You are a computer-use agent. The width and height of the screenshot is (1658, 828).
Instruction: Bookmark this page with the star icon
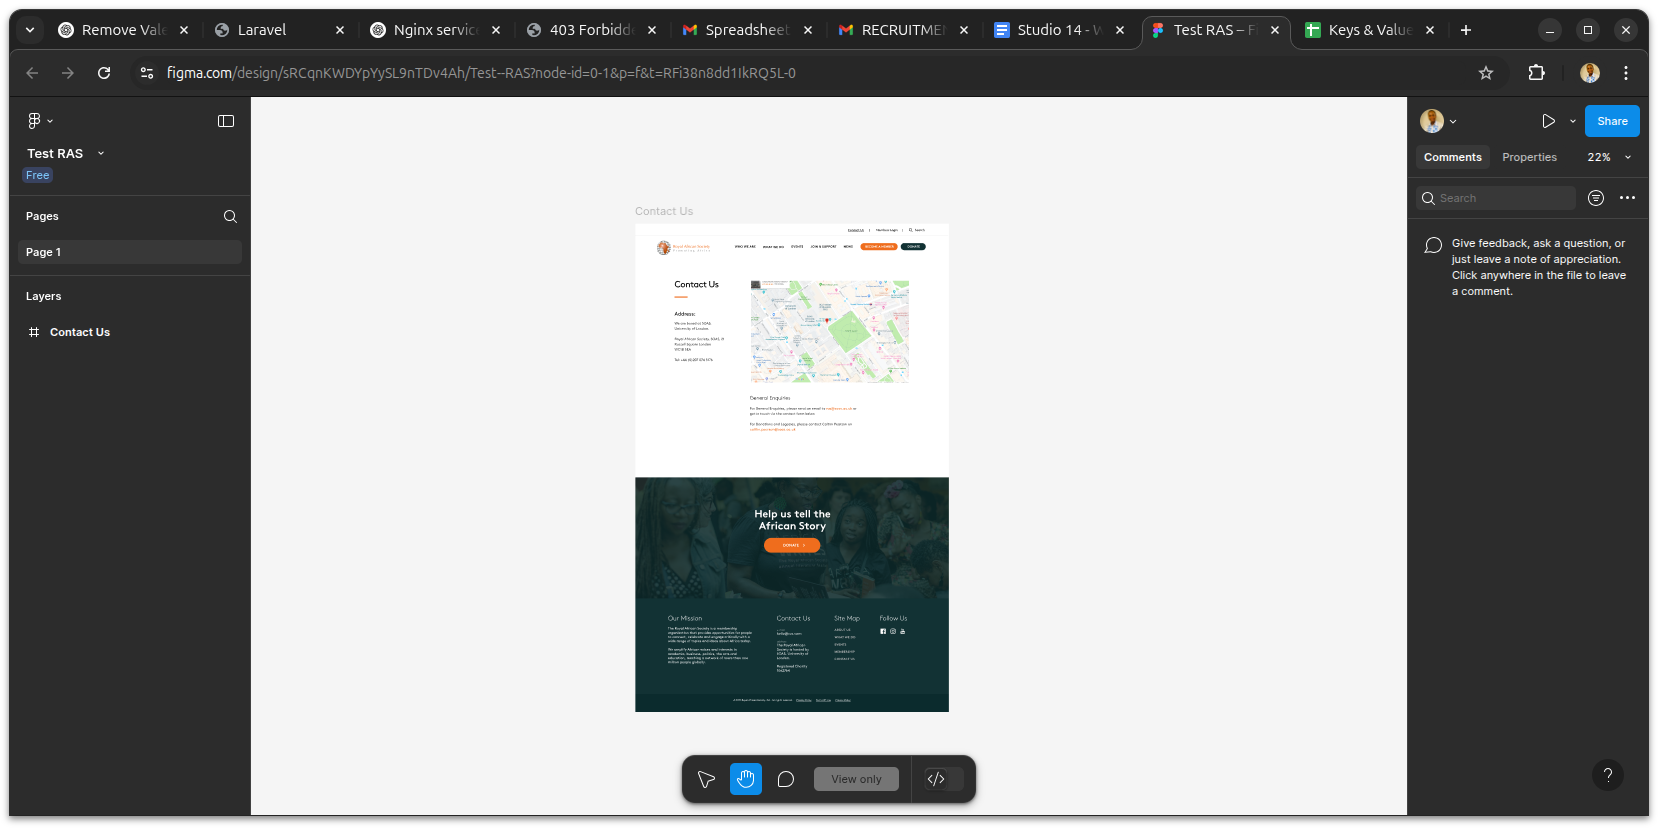pos(1486,73)
